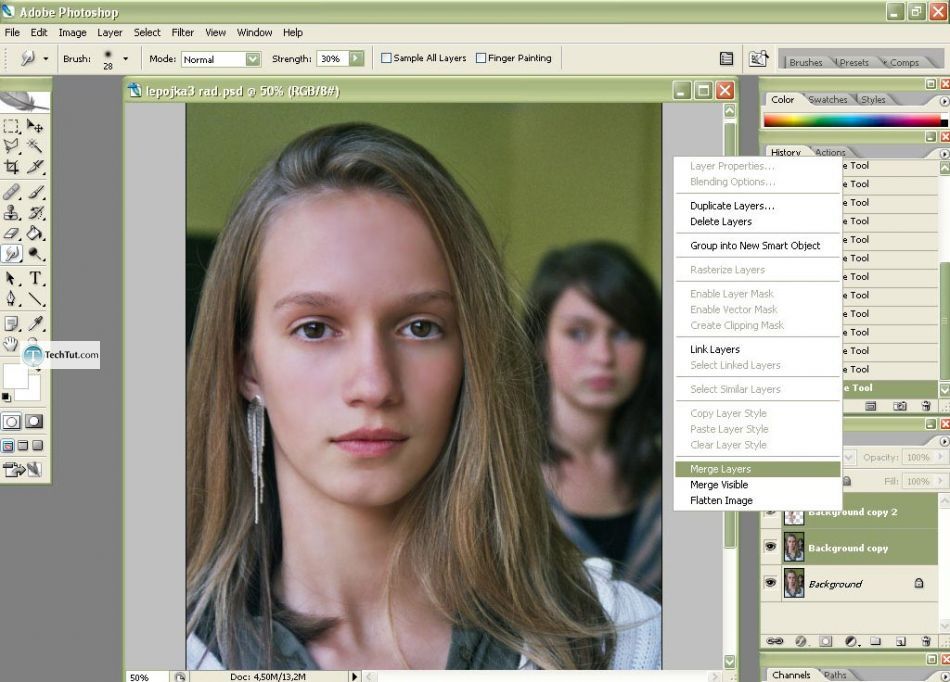Viewport: 950px width, 682px height.
Task: Select the Crop tool
Action: (x=11, y=166)
